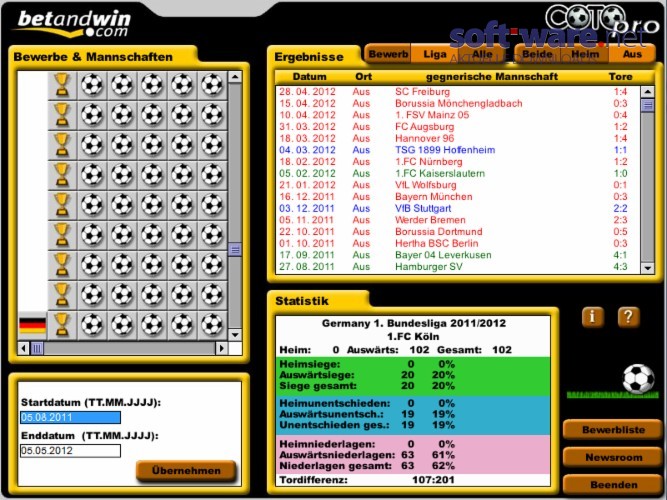
Task: Click the results list scrollbar thumb
Action: (647, 105)
